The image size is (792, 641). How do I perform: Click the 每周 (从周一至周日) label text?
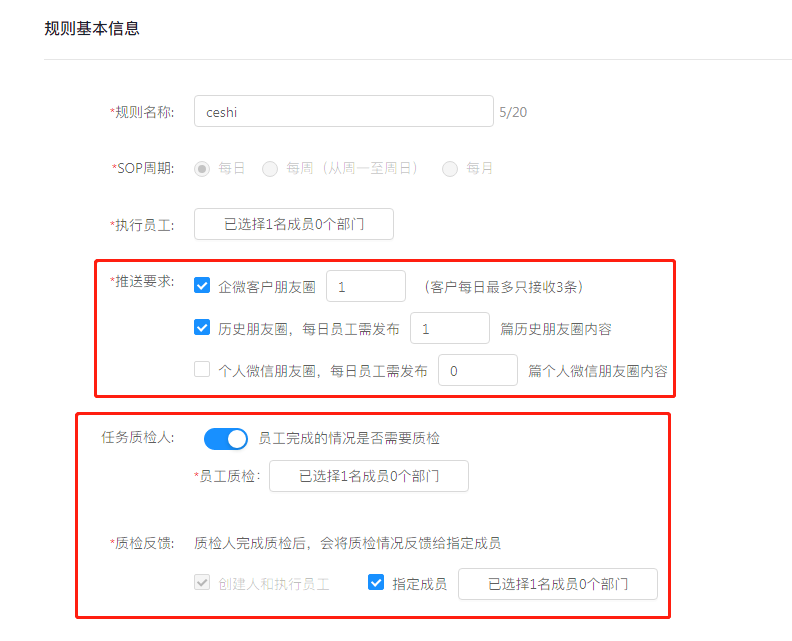point(352,168)
